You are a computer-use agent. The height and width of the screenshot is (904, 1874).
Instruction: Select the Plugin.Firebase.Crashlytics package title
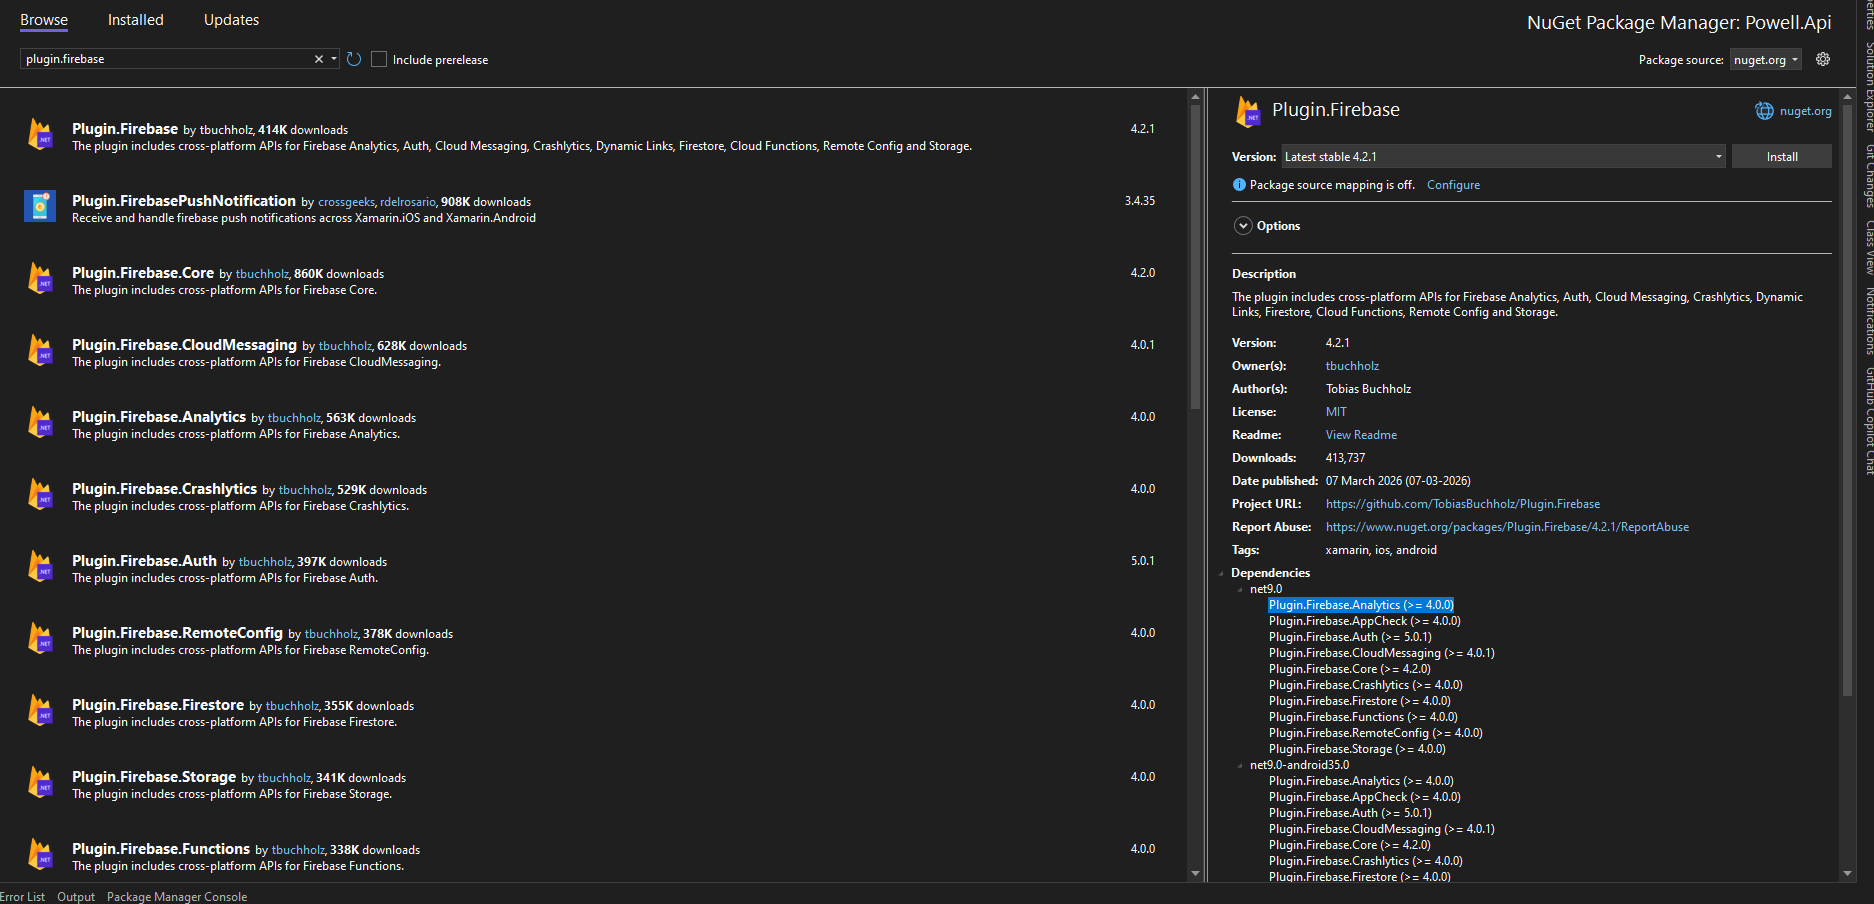pos(164,489)
